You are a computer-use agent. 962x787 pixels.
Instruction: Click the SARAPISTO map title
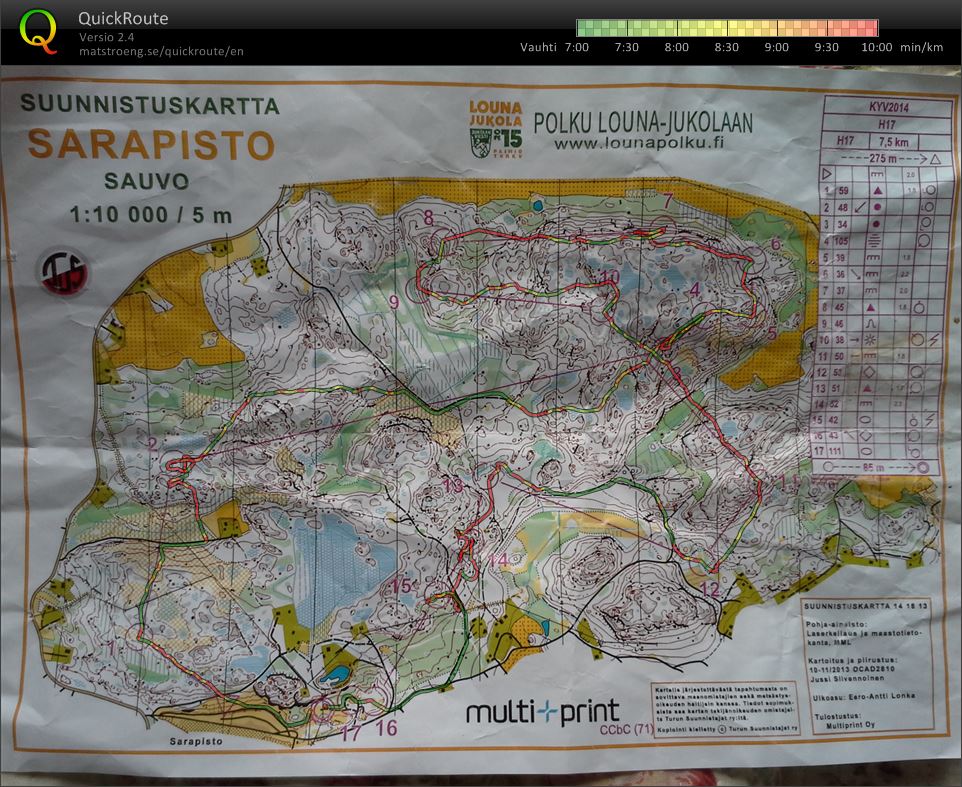tap(150, 145)
